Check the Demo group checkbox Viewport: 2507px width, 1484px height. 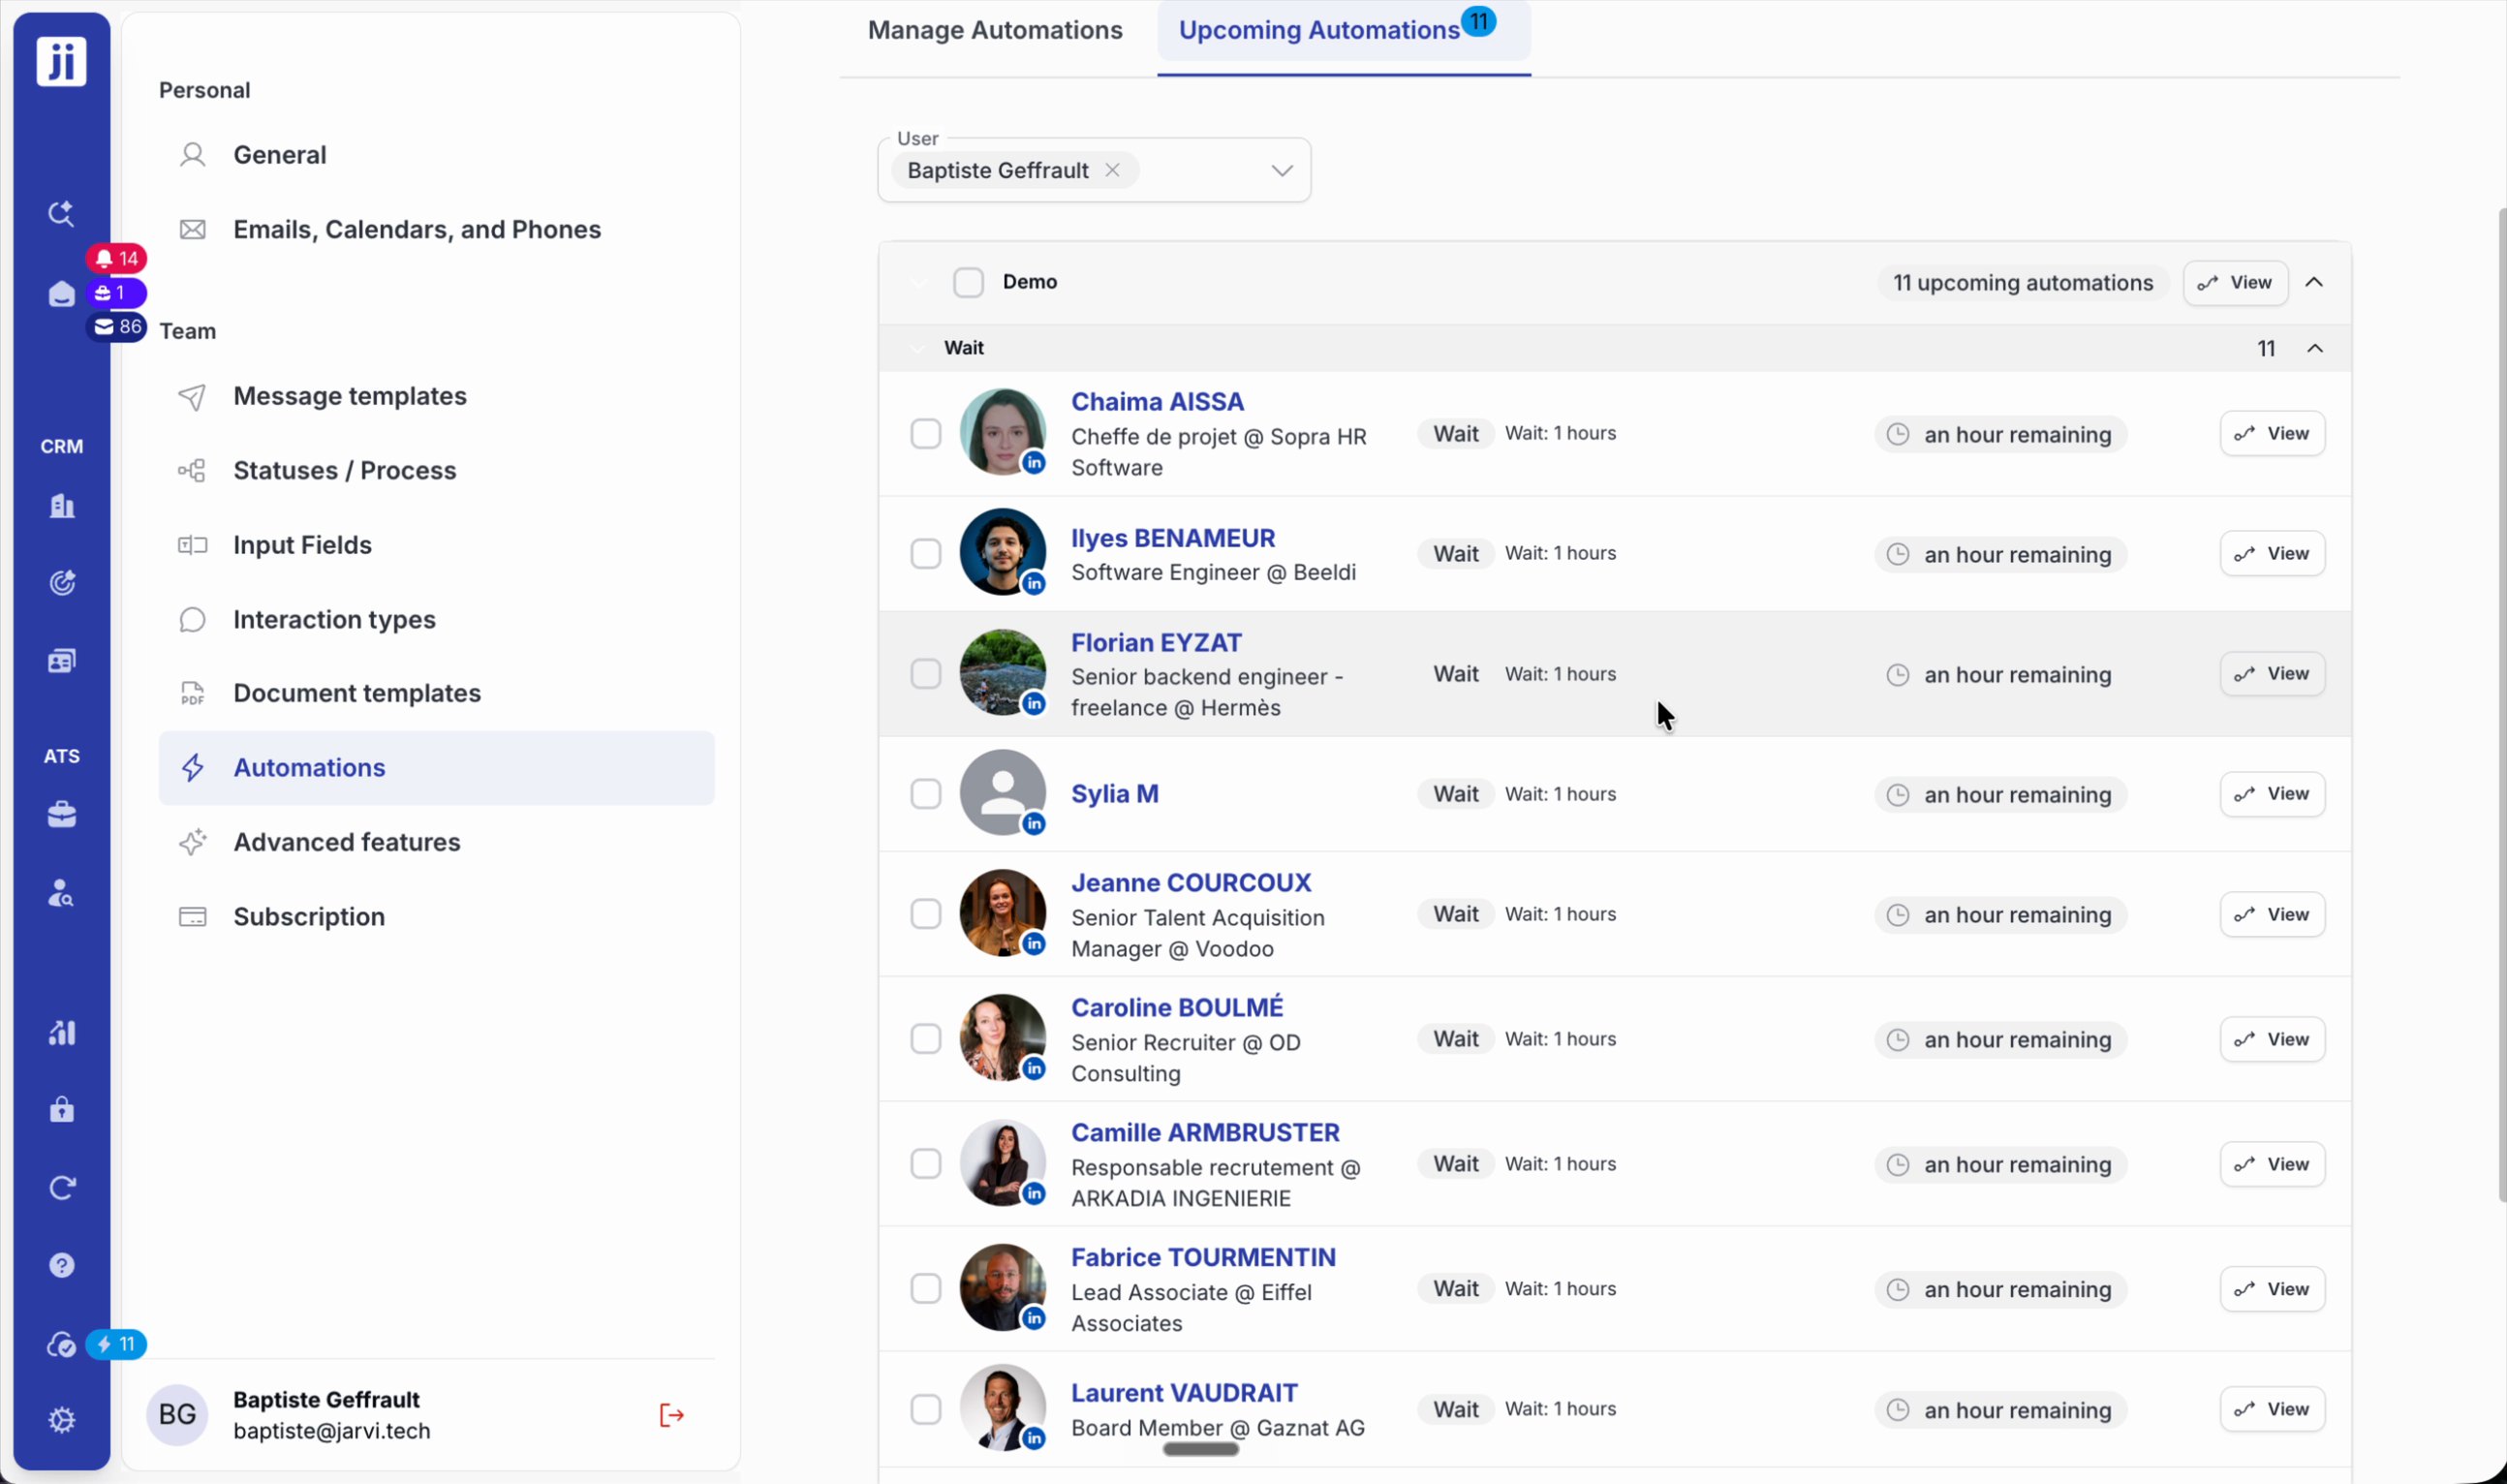pyautogui.click(x=968, y=282)
